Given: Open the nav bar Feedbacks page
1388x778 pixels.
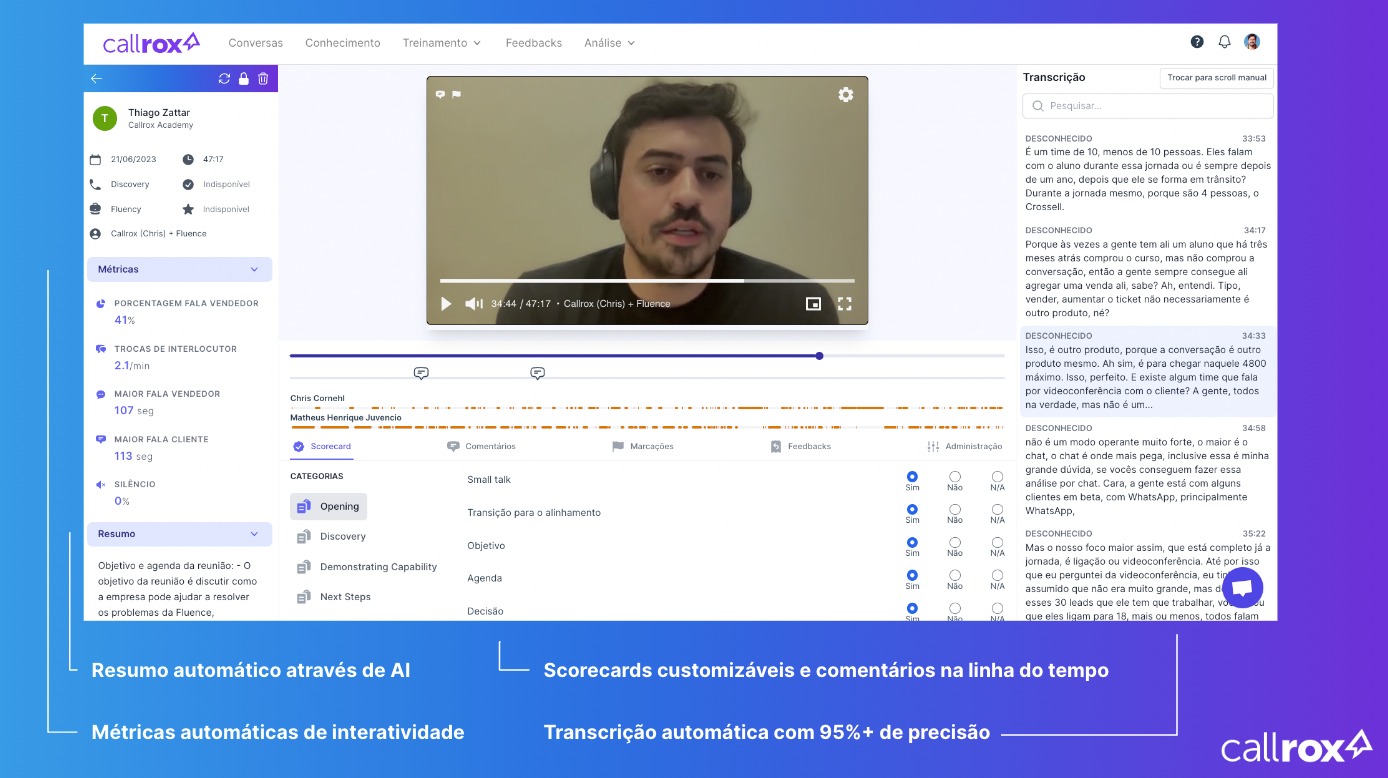Looking at the screenshot, I should [x=533, y=43].
